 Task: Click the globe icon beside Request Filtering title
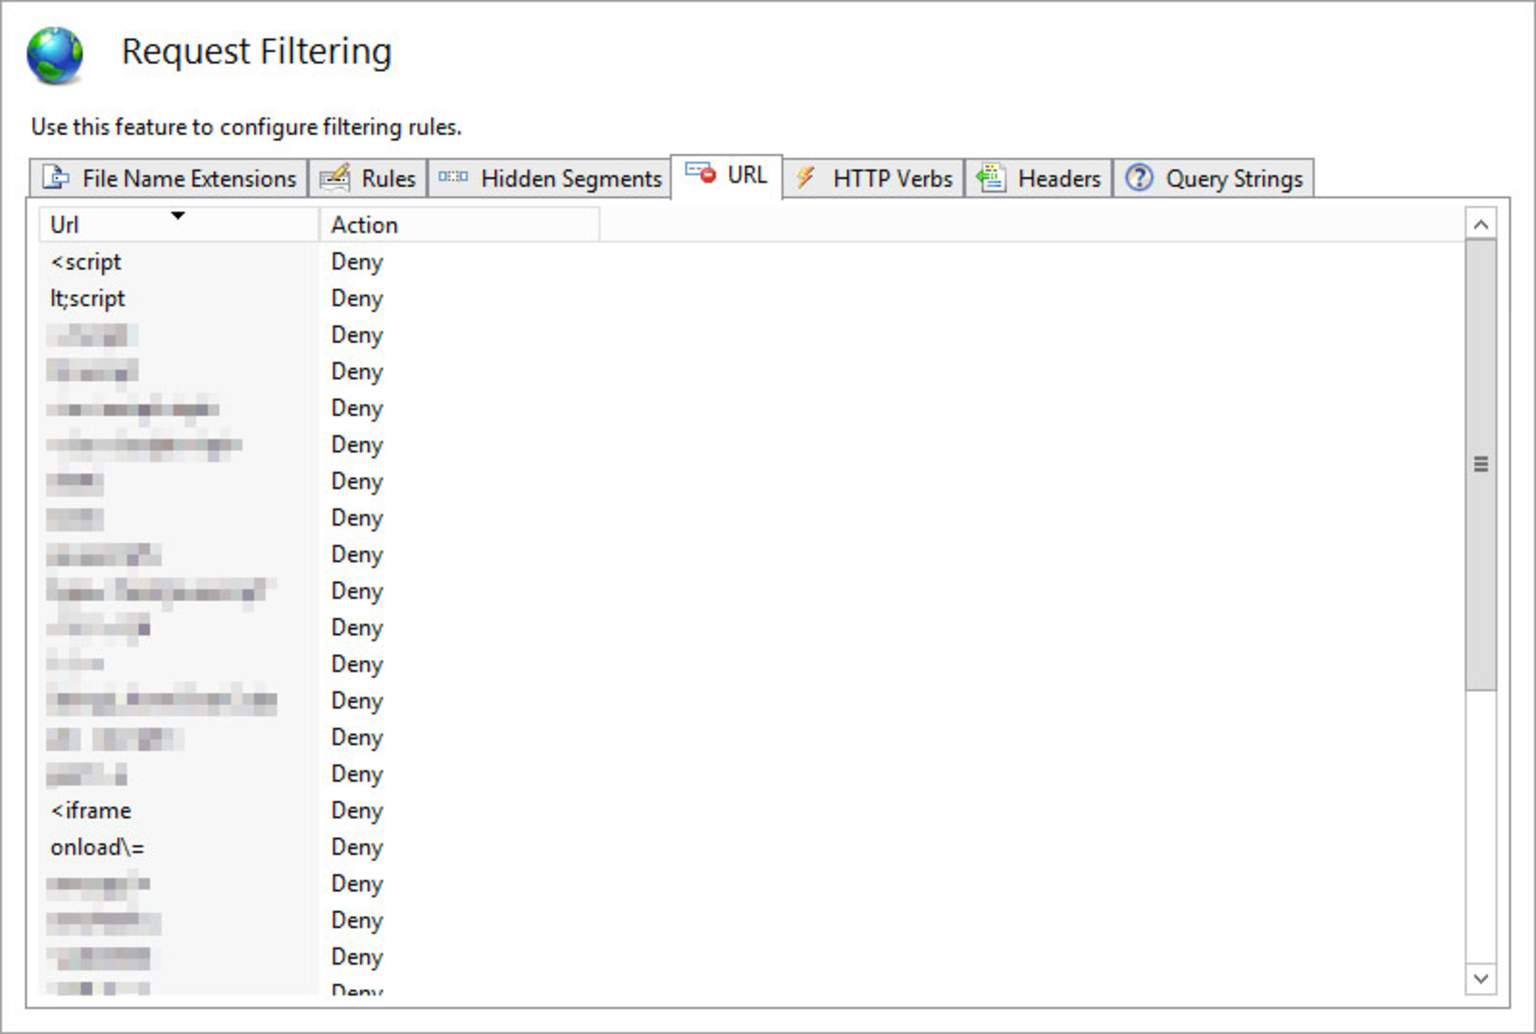(57, 53)
